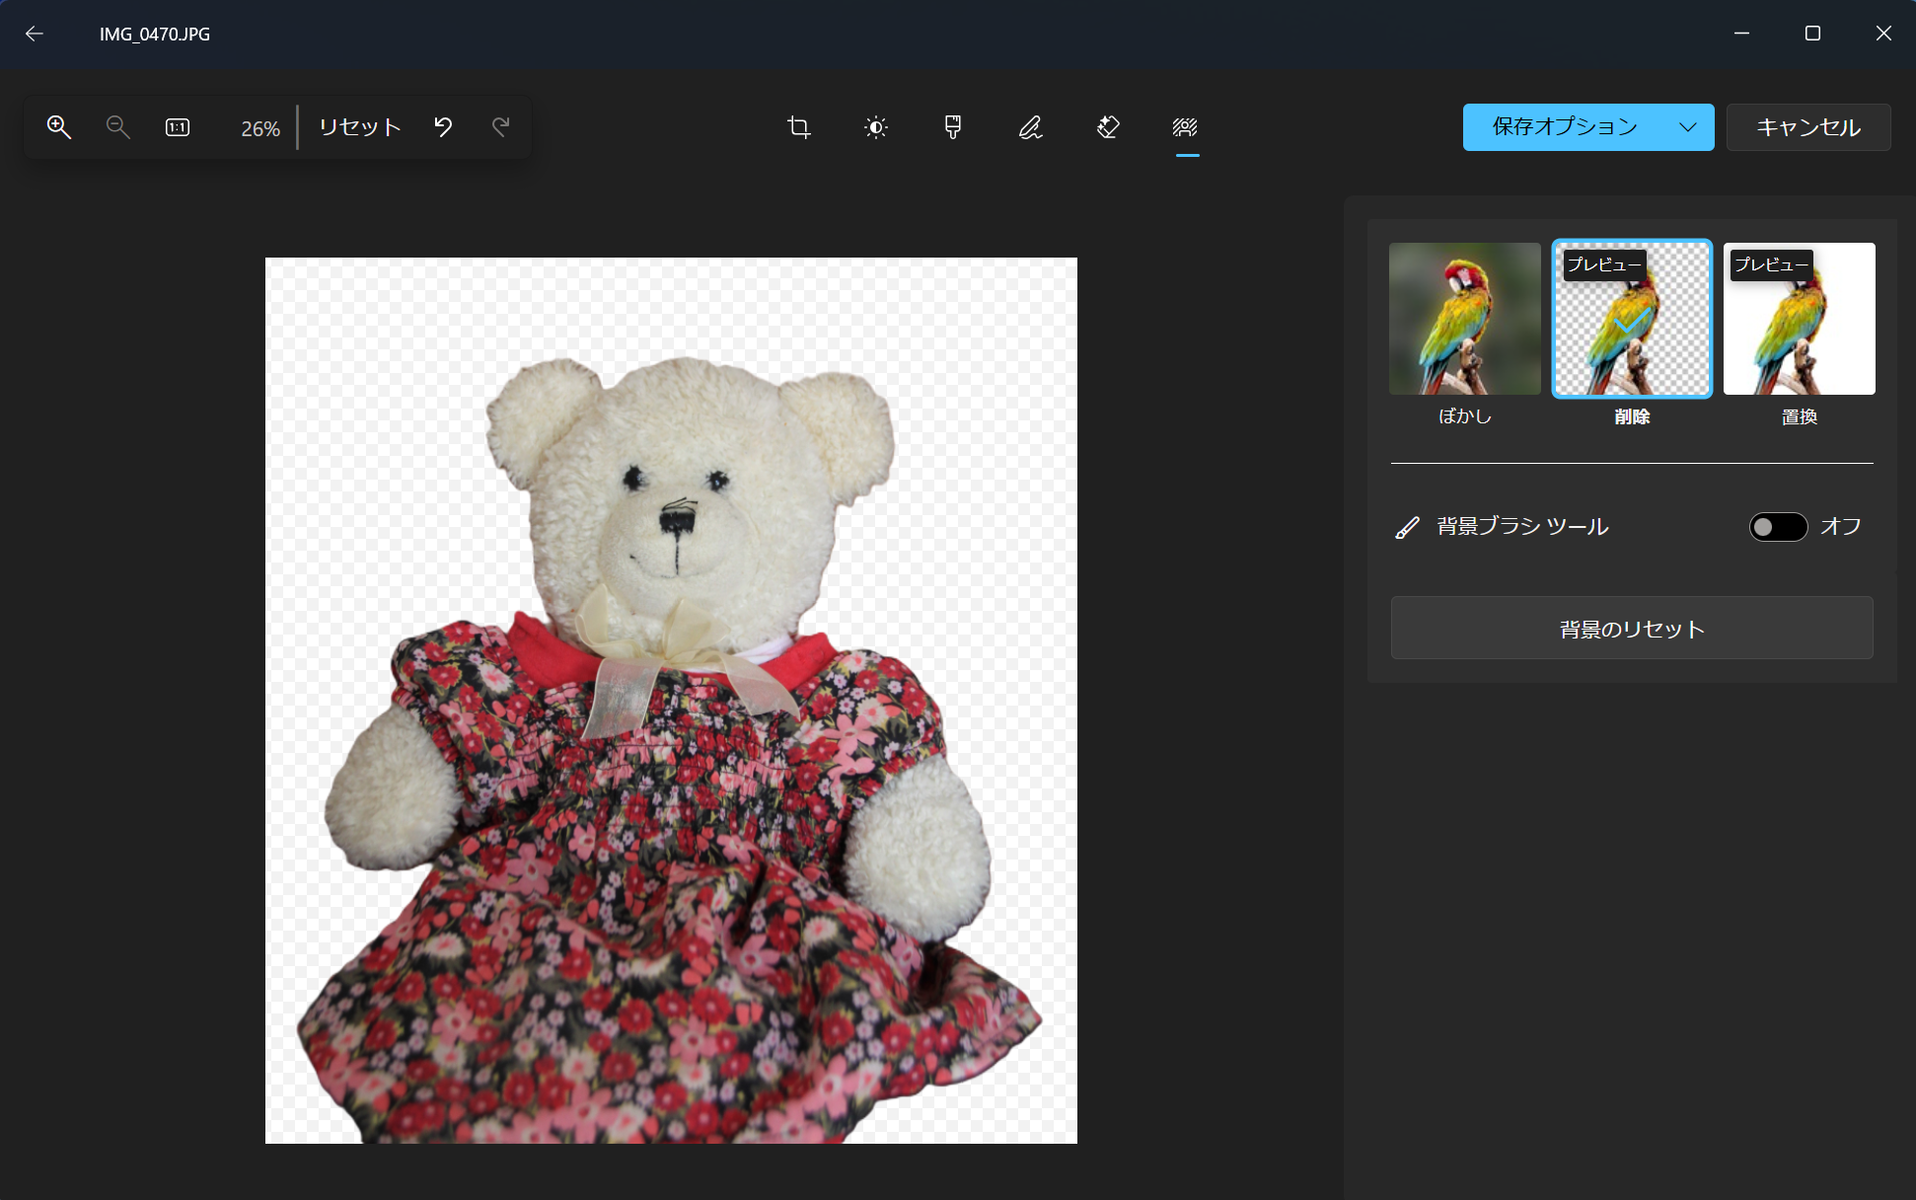Expand the 保存オプション dropdown arrow
The image size is (1916, 1200).
1688,127
